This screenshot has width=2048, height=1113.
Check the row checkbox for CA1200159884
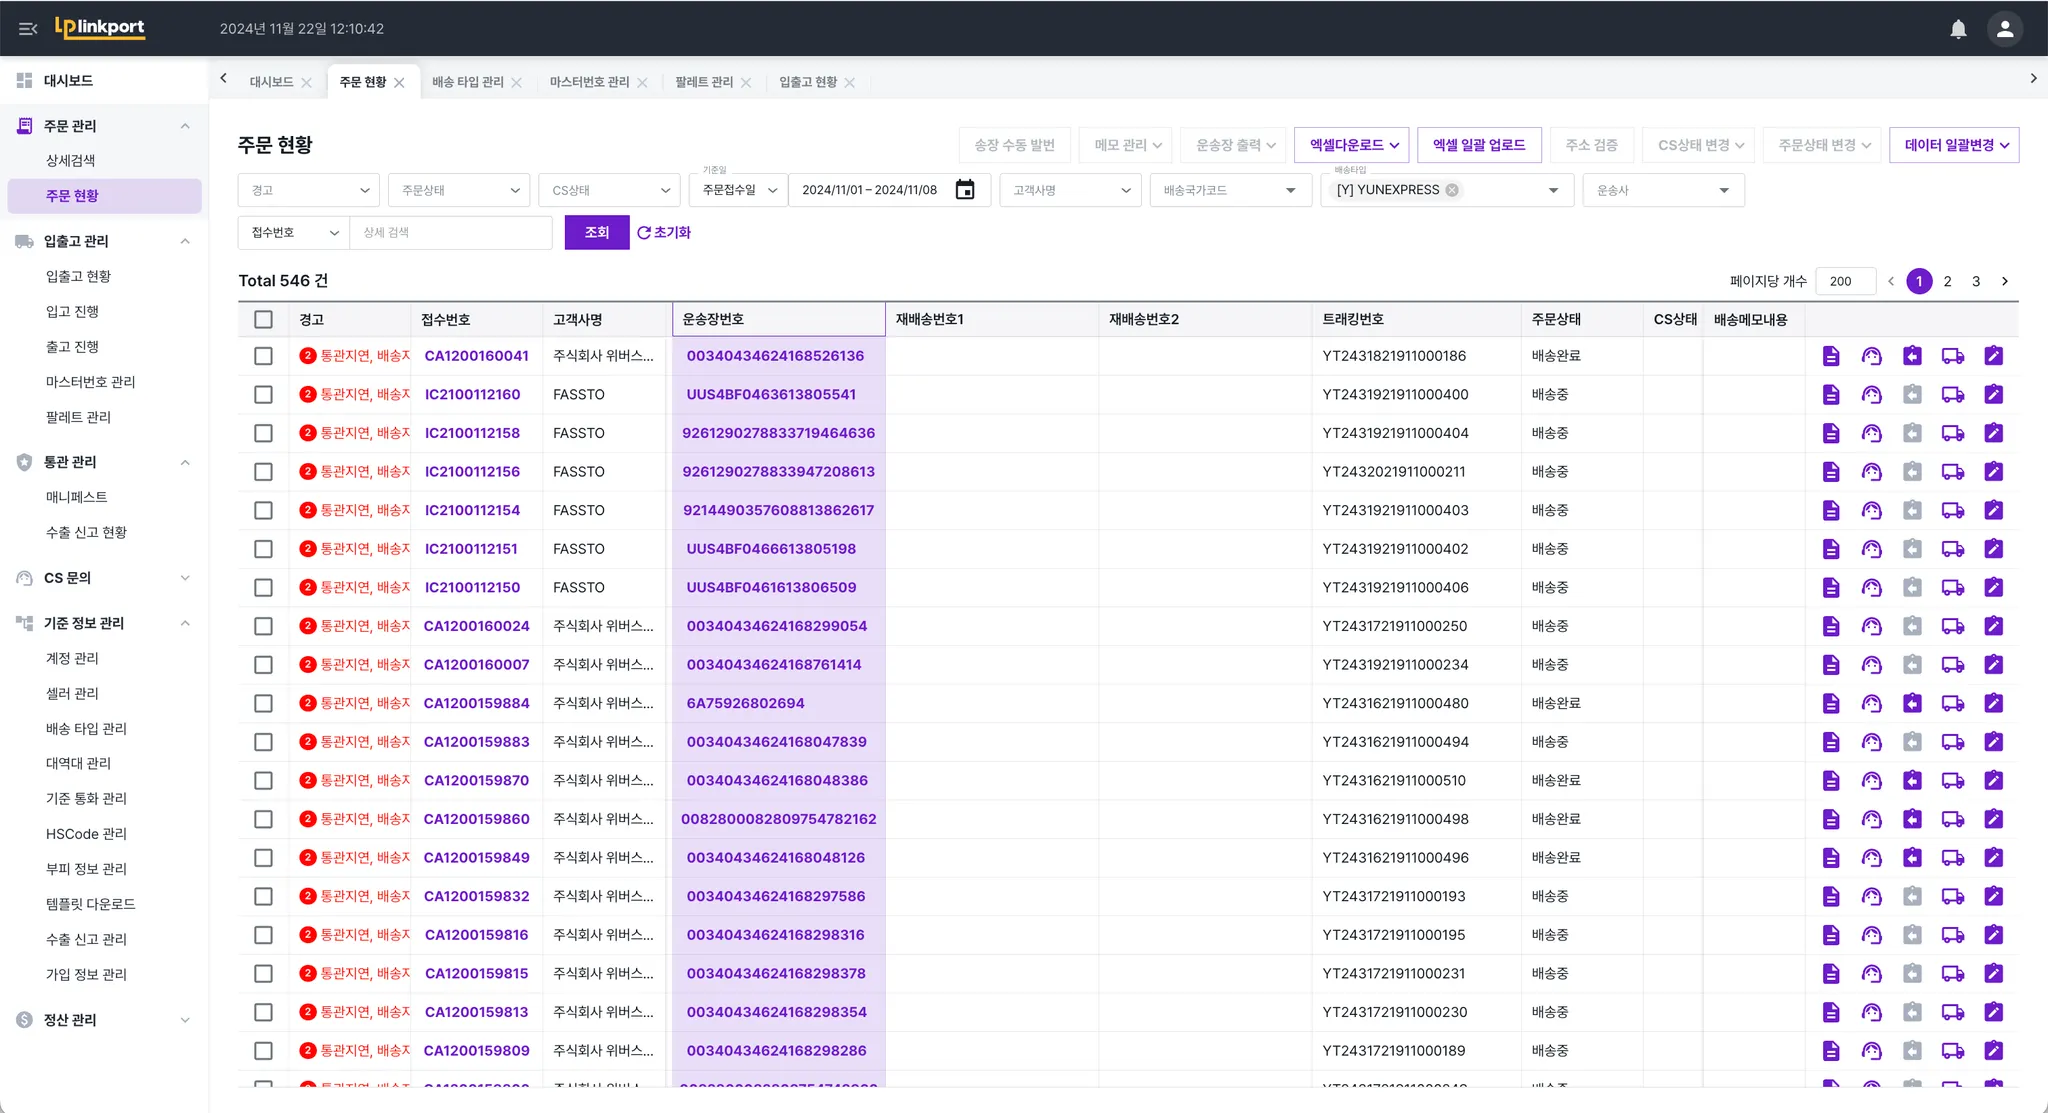(x=263, y=704)
